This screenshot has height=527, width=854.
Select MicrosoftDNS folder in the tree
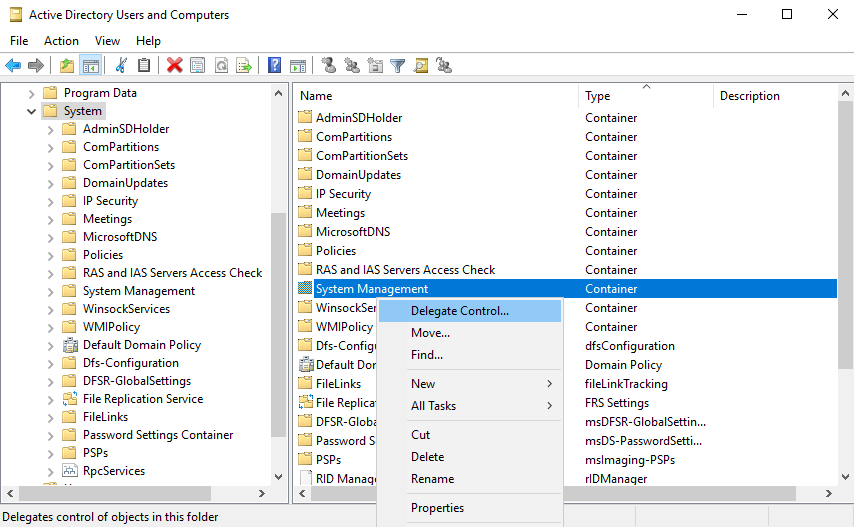pyautogui.click(x=119, y=237)
